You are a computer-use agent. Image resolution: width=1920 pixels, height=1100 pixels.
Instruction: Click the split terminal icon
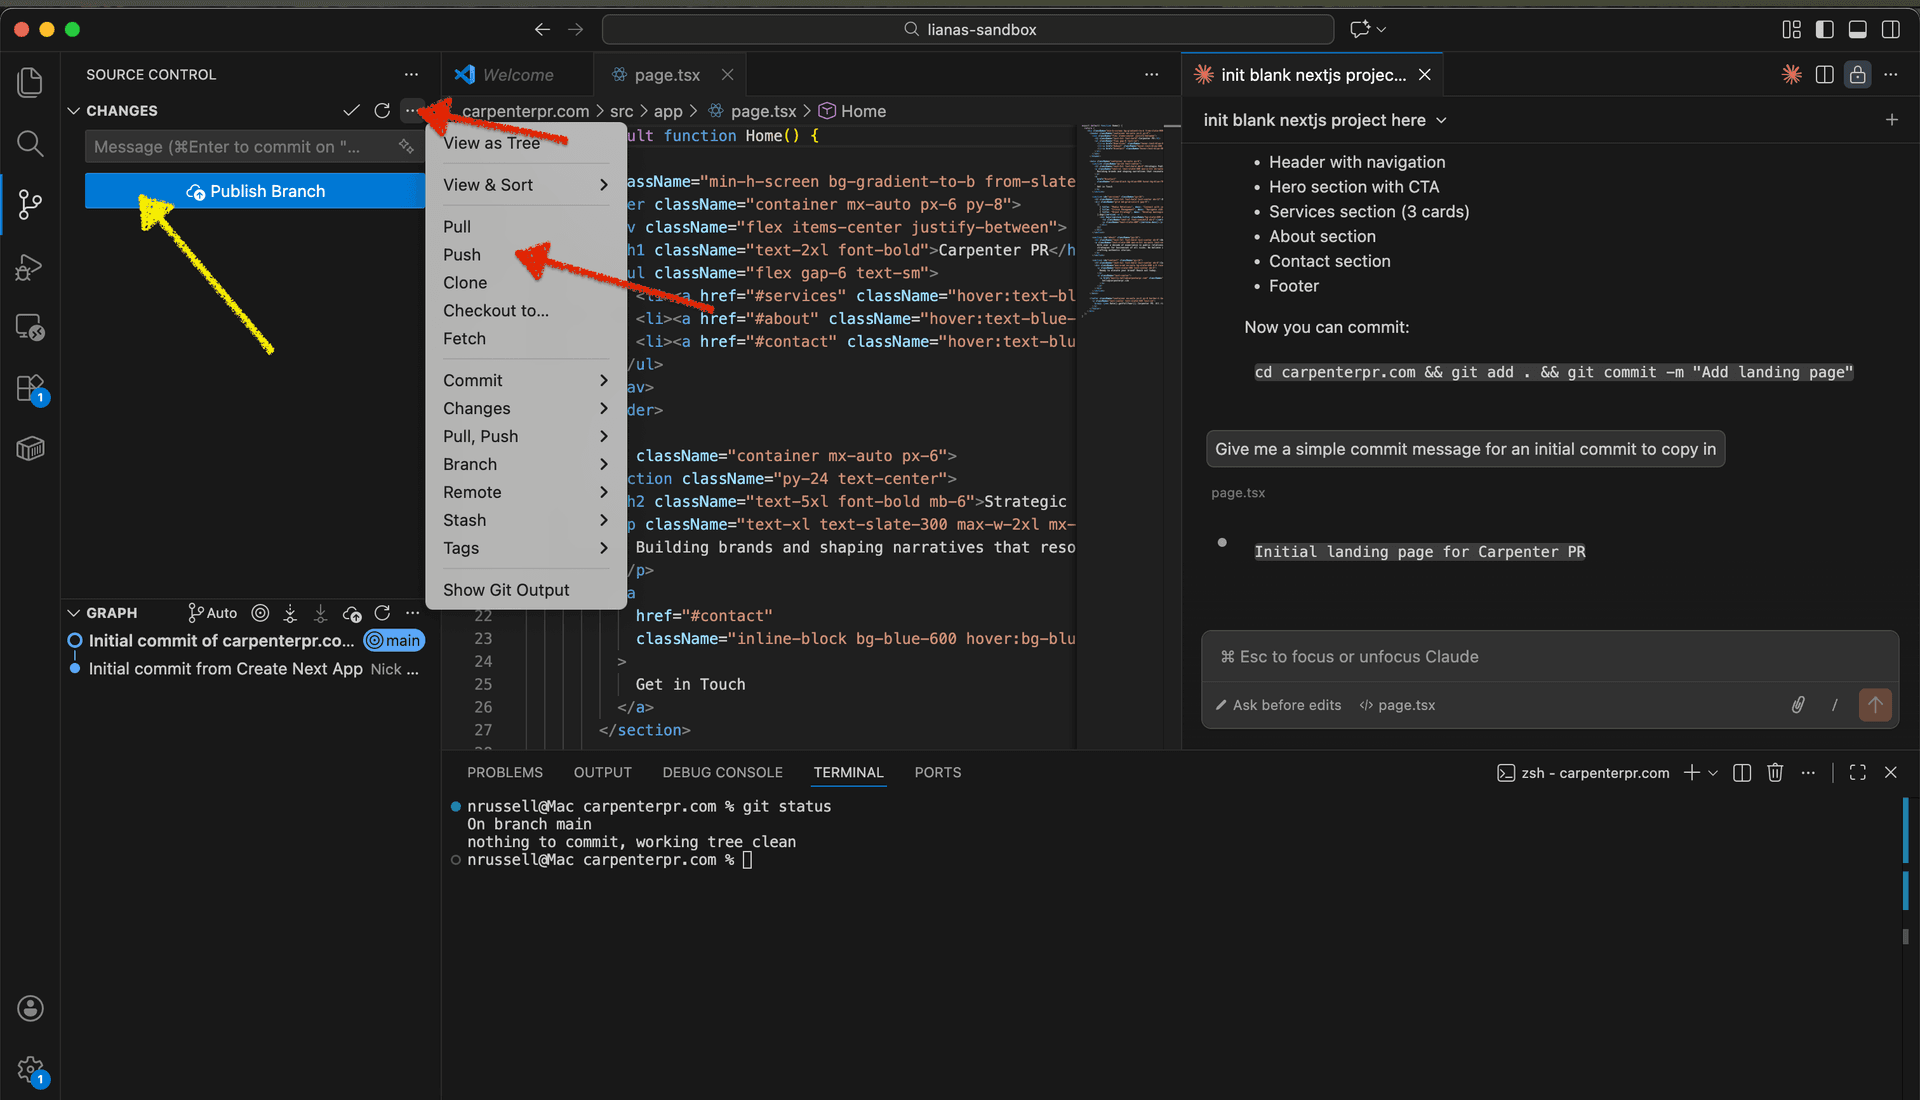click(x=1741, y=772)
